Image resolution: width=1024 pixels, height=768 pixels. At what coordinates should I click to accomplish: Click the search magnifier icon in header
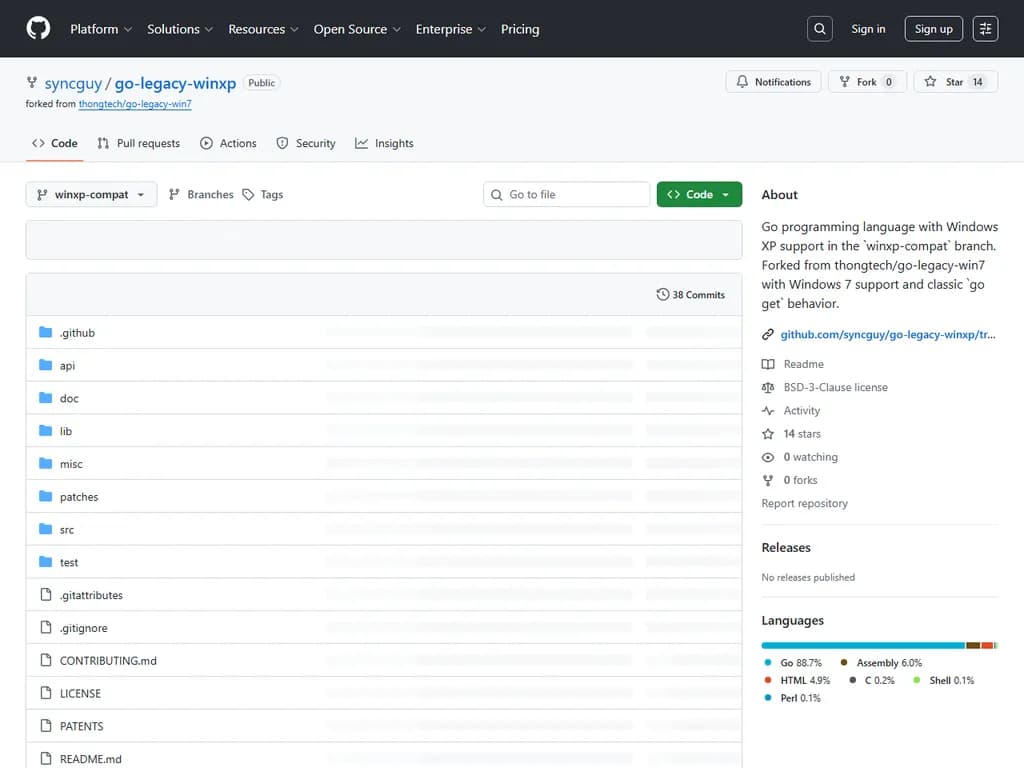(x=820, y=29)
